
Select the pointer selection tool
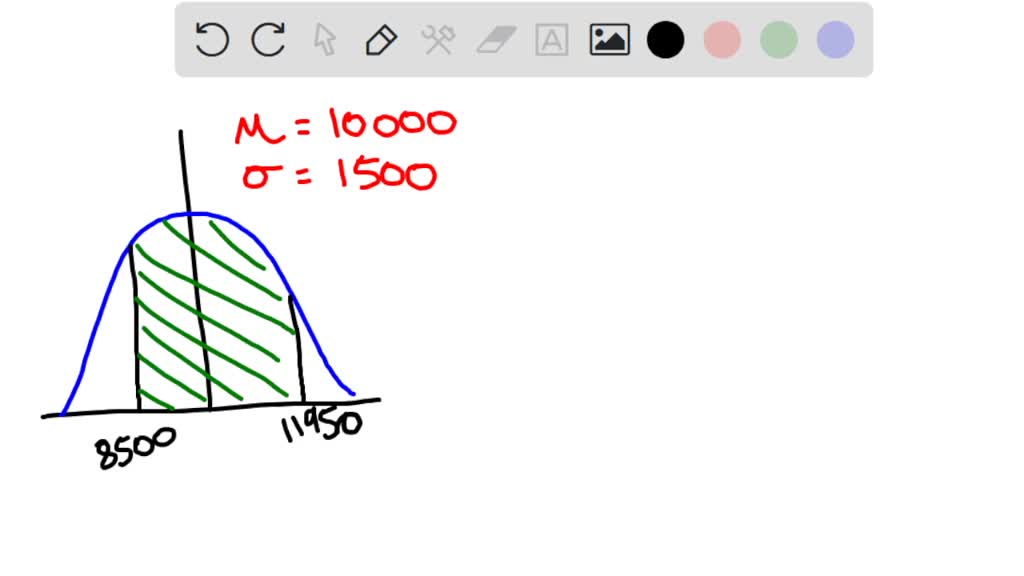click(x=325, y=40)
